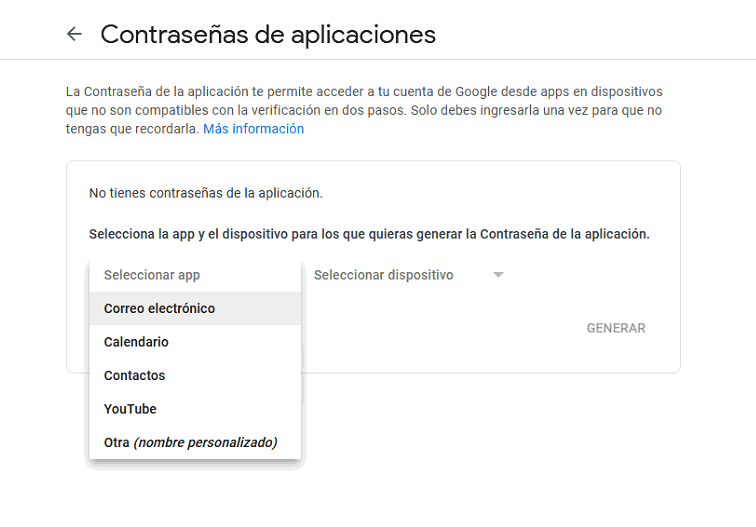The height and width of the screenshot is (527, 756).
Task: Select Correo electrónico from the app list
Action: tap(160, 308)
